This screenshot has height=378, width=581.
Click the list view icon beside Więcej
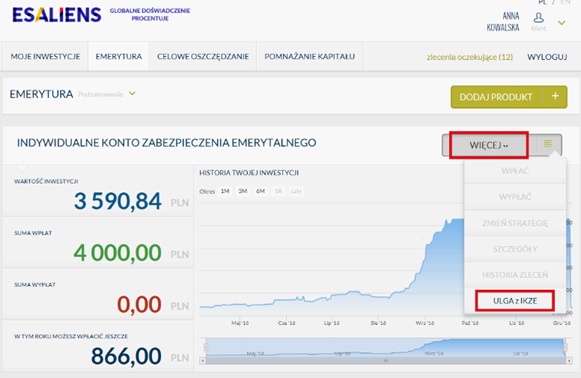coord(548,143)
